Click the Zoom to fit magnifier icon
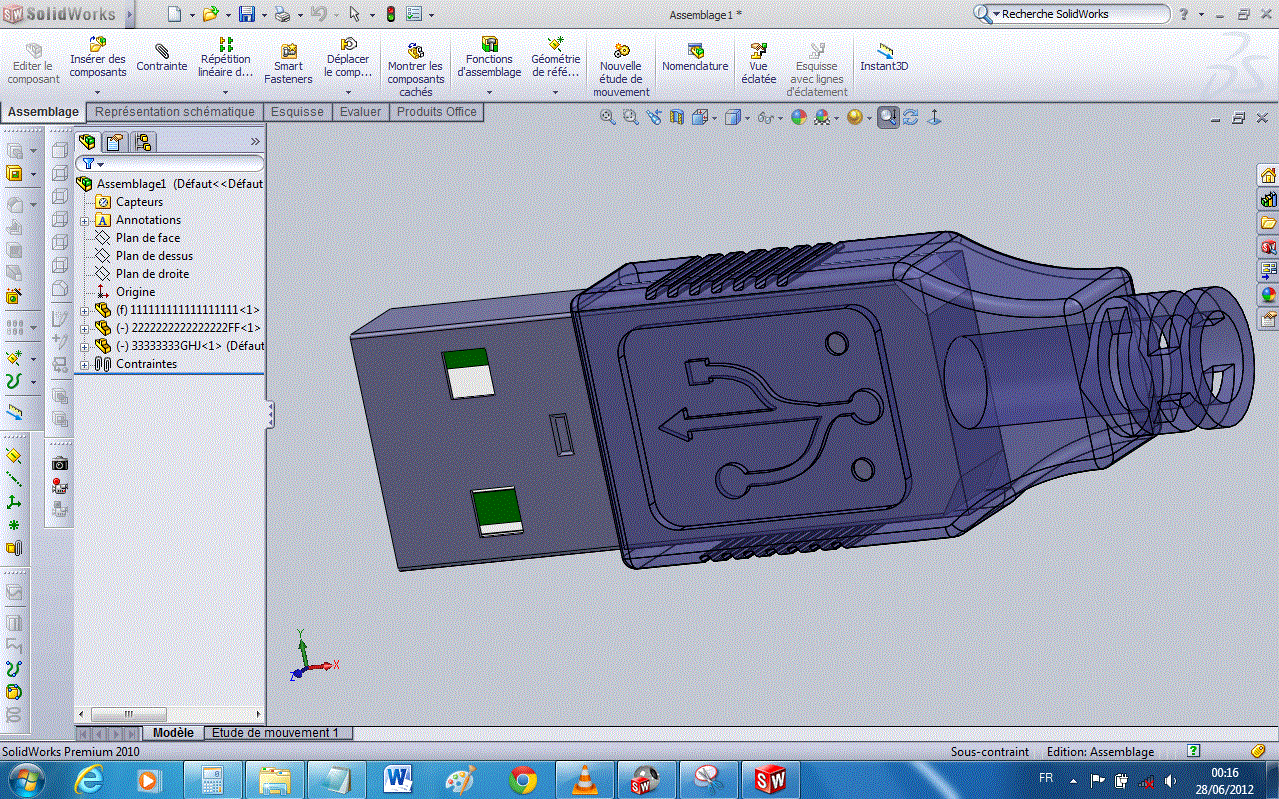Viewport: 1279px width, 799px height. tap(608, 118)
